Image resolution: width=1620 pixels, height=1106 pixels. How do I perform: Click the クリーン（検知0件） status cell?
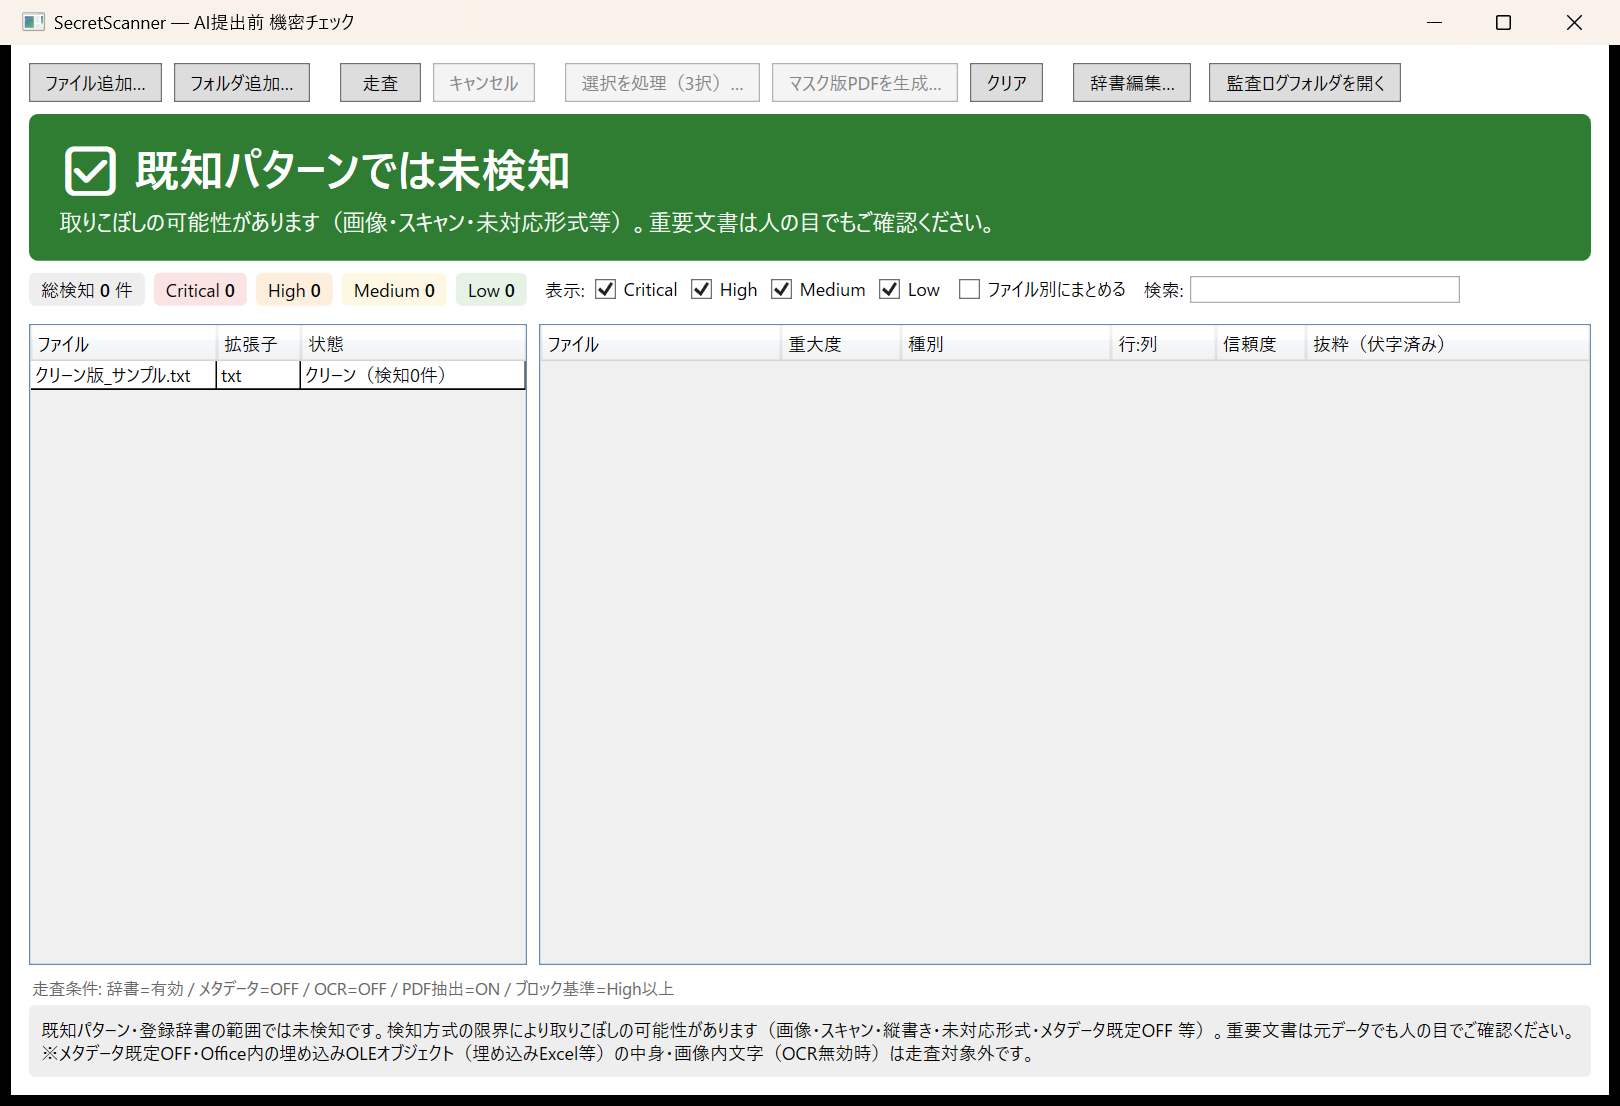tap(412, 375)
